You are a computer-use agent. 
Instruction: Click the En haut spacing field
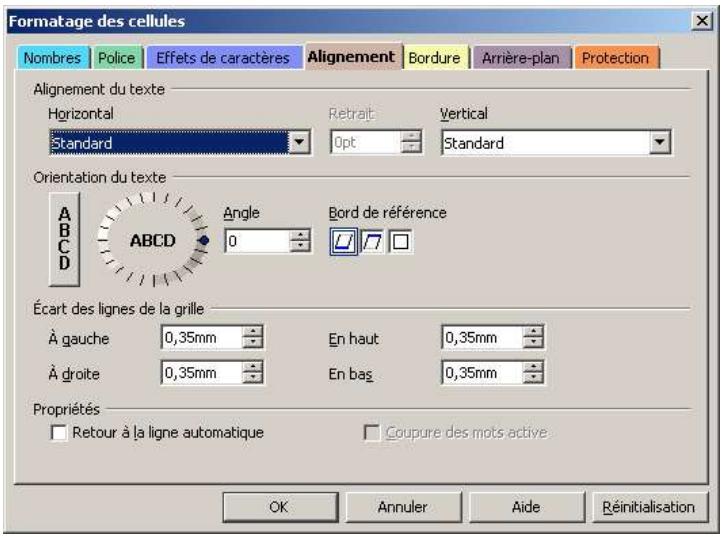[x=482, y=337]
